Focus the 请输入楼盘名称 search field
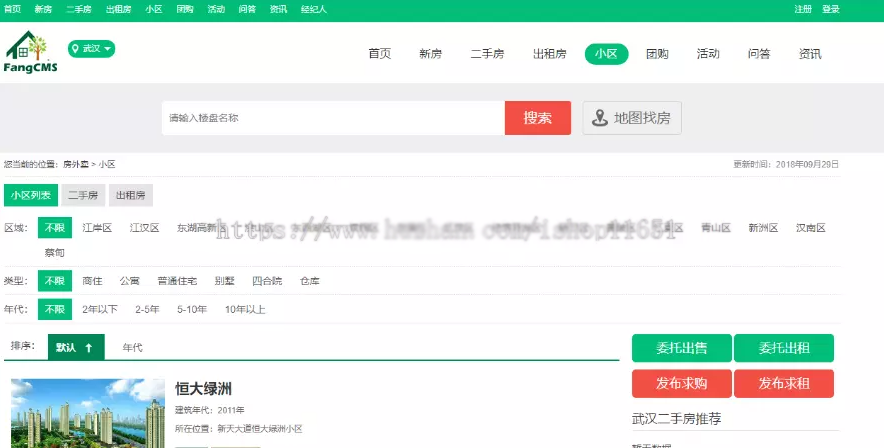884x448 pixels. pos(333,118)
